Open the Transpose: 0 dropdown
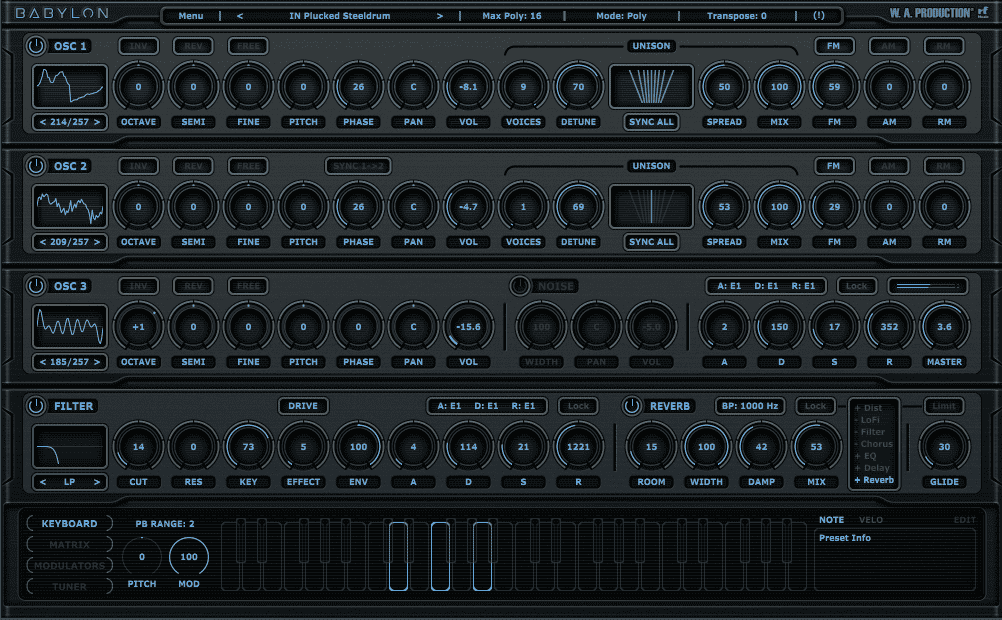The height and width of the screenshot is (620, 1002). pyautogui.click(x=737, y=15)
